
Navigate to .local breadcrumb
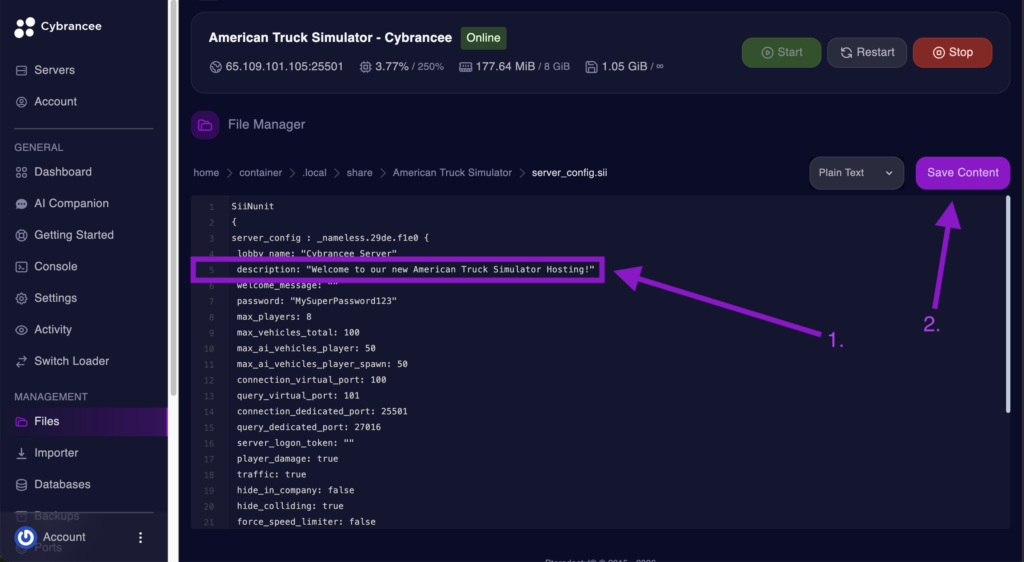[x=314, y=173]
